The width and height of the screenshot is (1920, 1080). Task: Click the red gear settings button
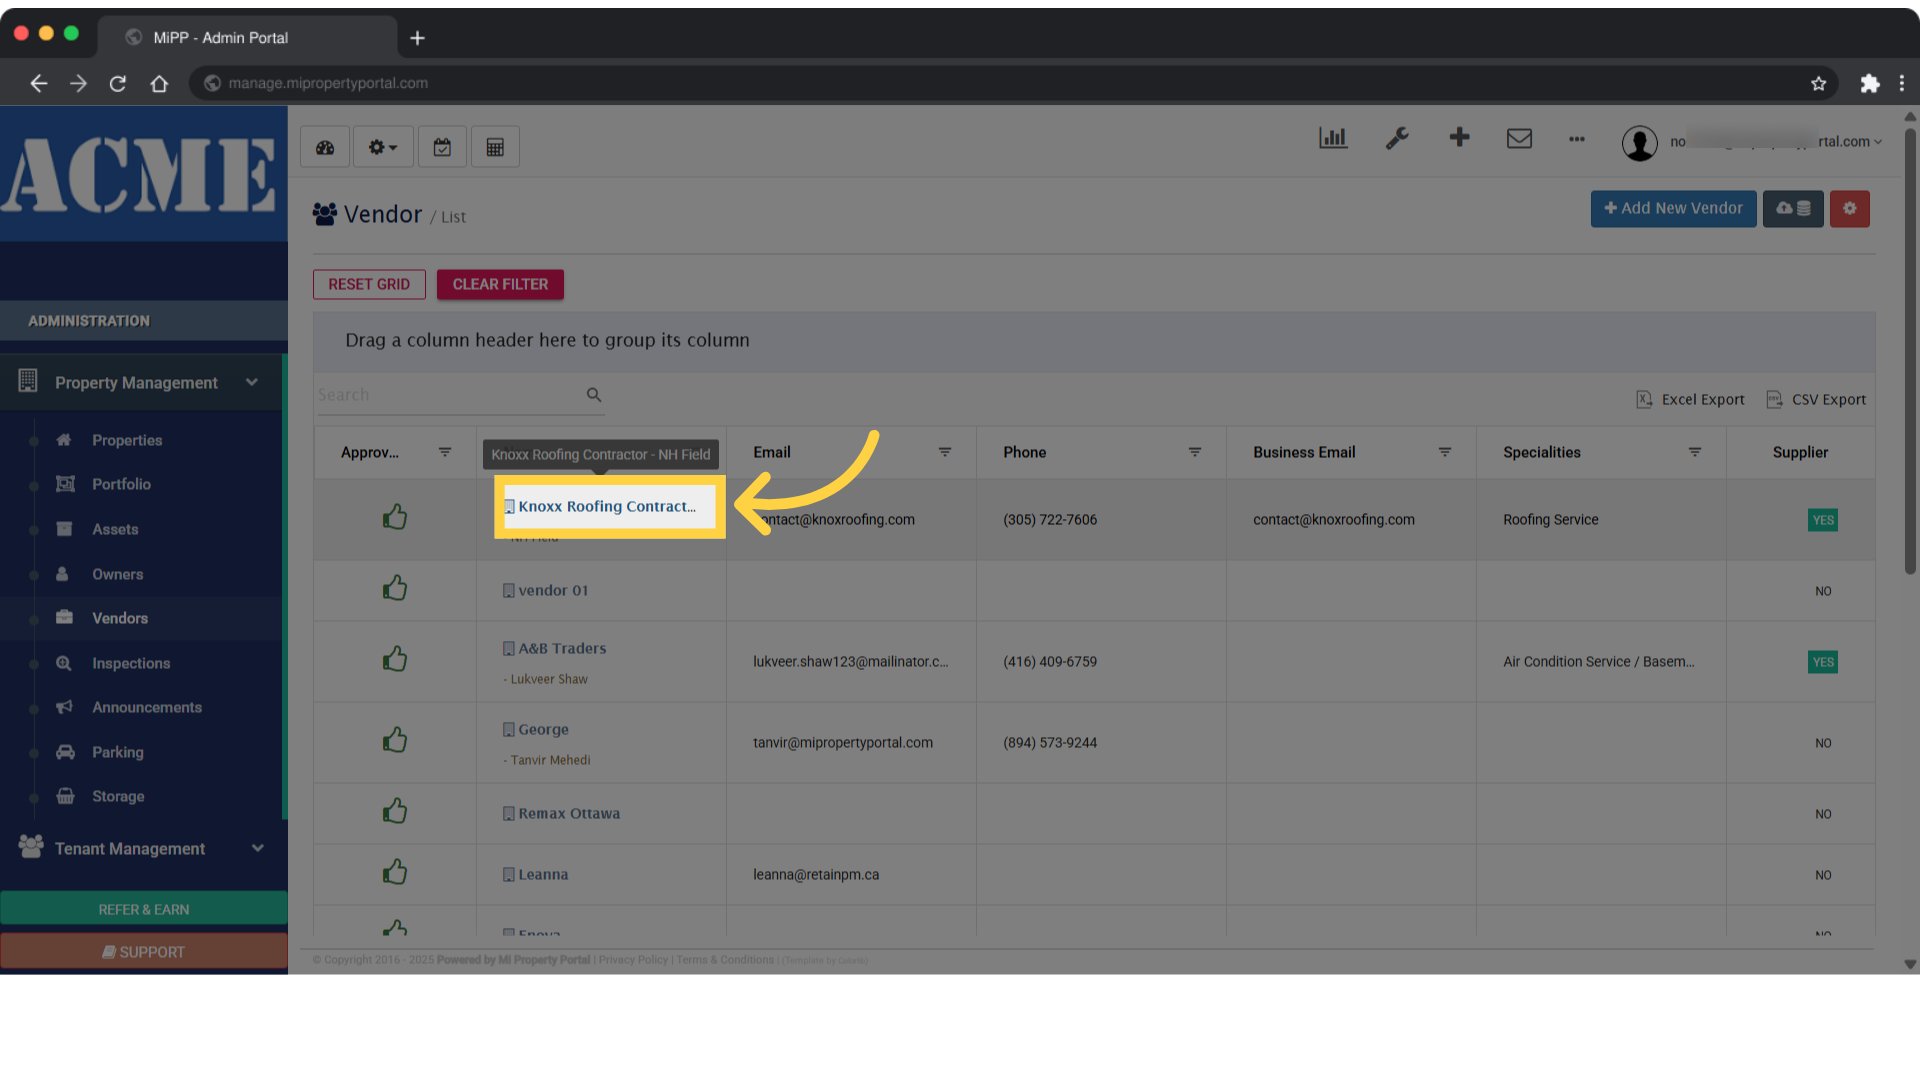(x=1849, y=208)
